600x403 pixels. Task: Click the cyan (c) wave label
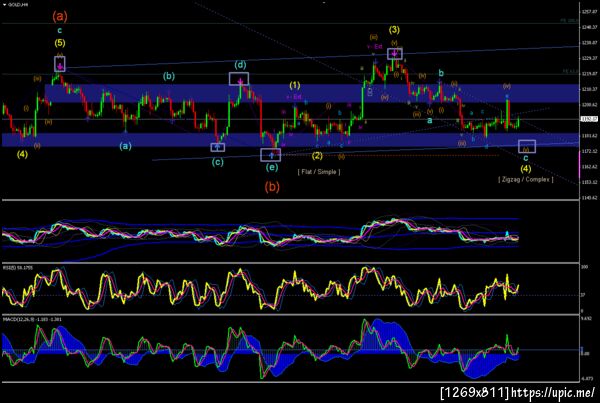pyautogui.click(x=217, y=162)
